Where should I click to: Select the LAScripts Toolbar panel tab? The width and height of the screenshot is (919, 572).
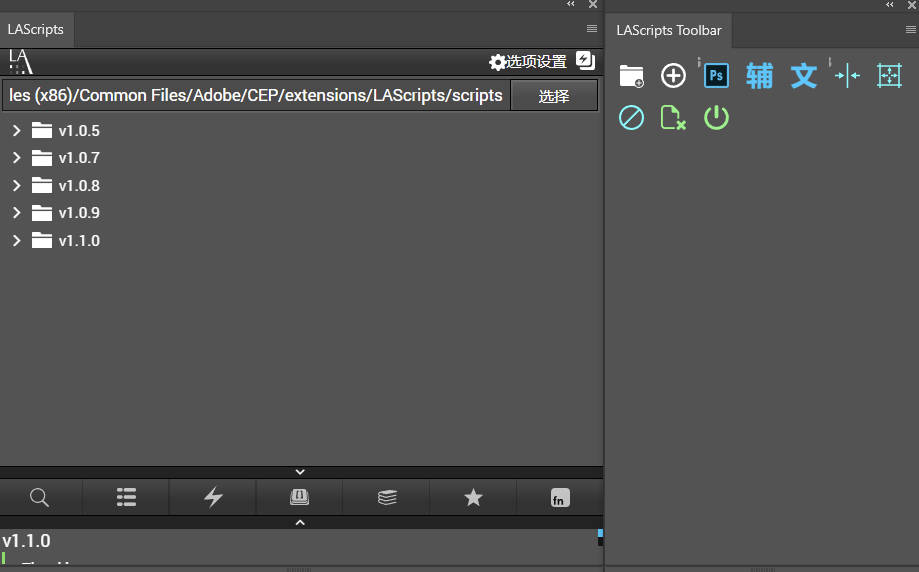coord(669,30)
